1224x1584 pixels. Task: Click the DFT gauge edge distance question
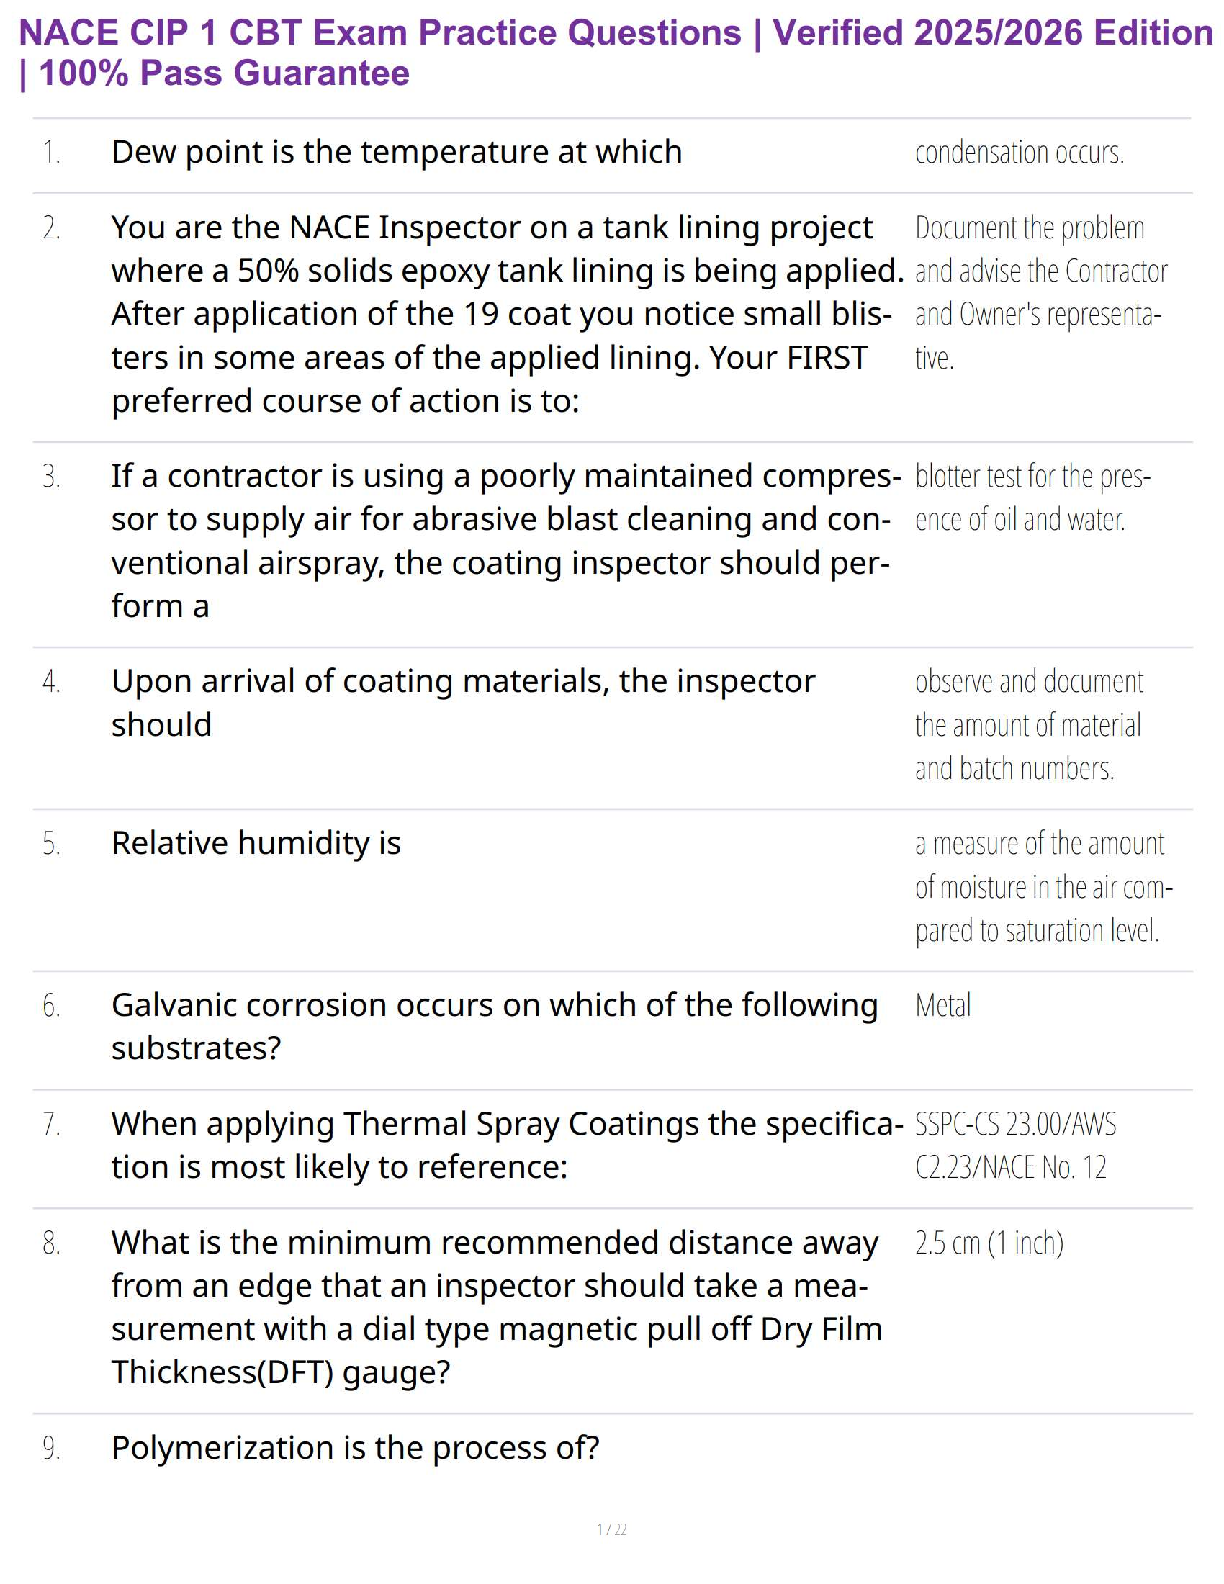coord(496,1307)
